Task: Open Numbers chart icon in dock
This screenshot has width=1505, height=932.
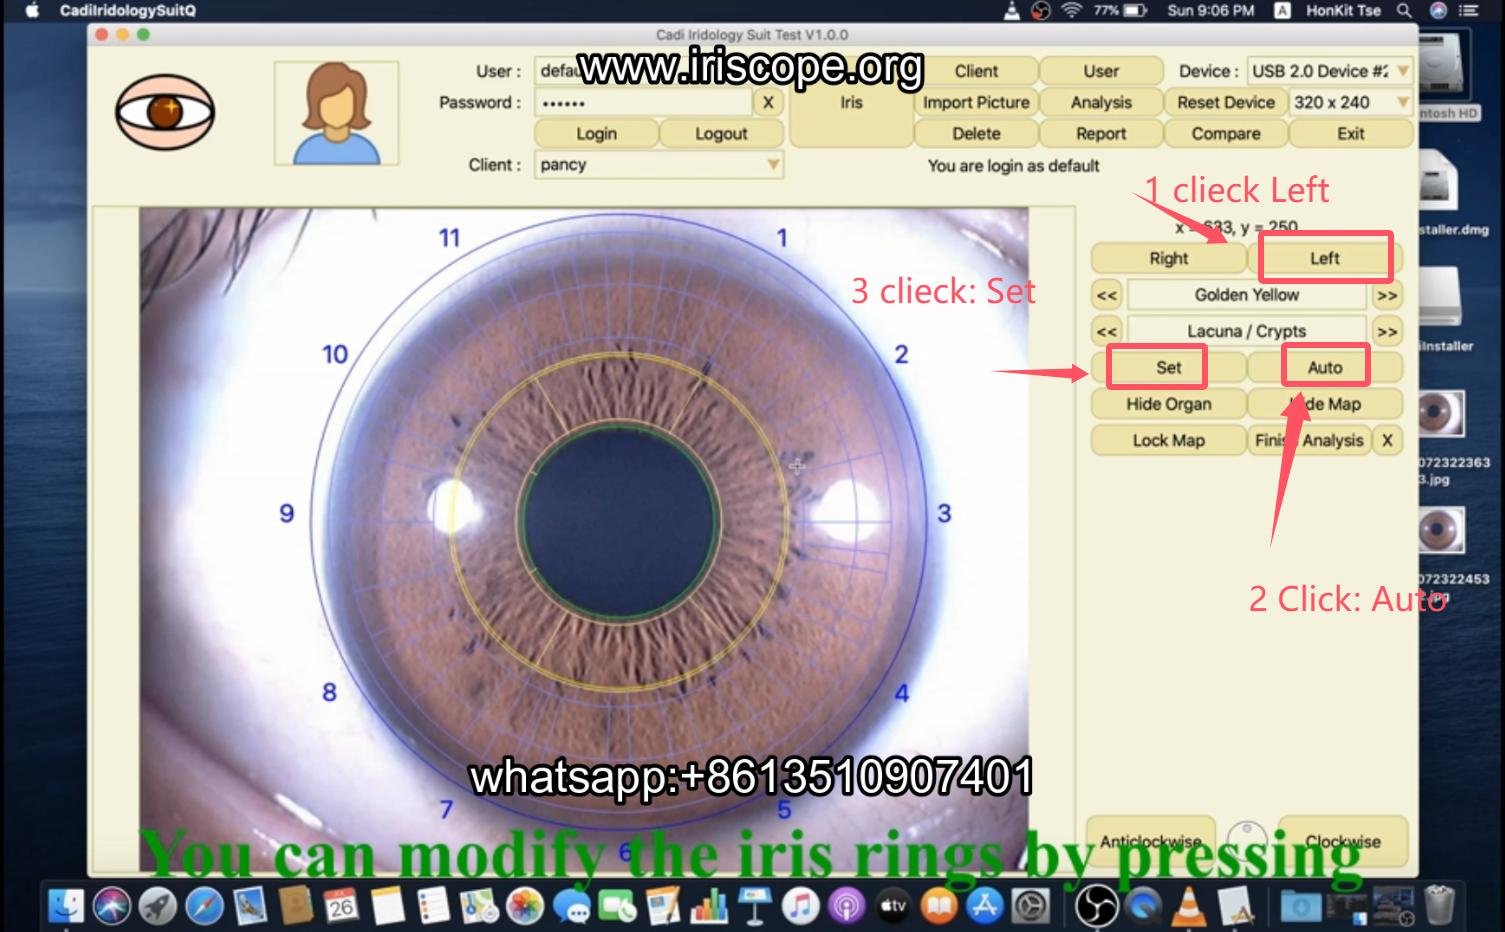Action: (709, 906)
